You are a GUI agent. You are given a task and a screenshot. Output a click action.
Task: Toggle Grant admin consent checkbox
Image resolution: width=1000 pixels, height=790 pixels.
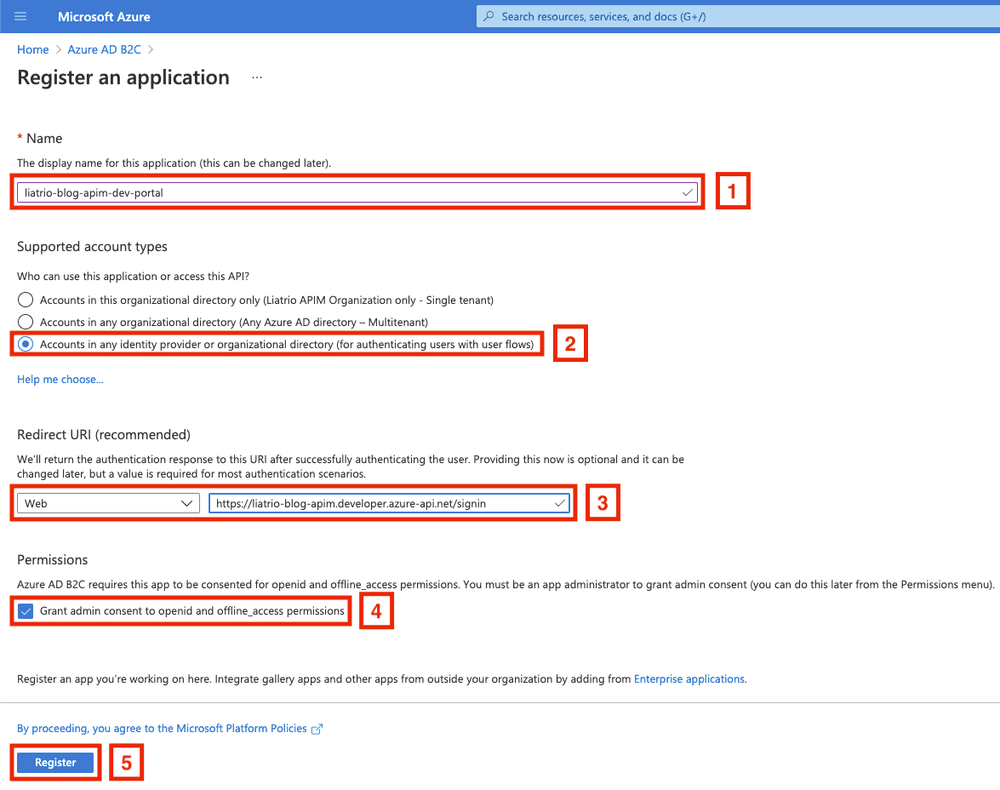click(26, 611)
